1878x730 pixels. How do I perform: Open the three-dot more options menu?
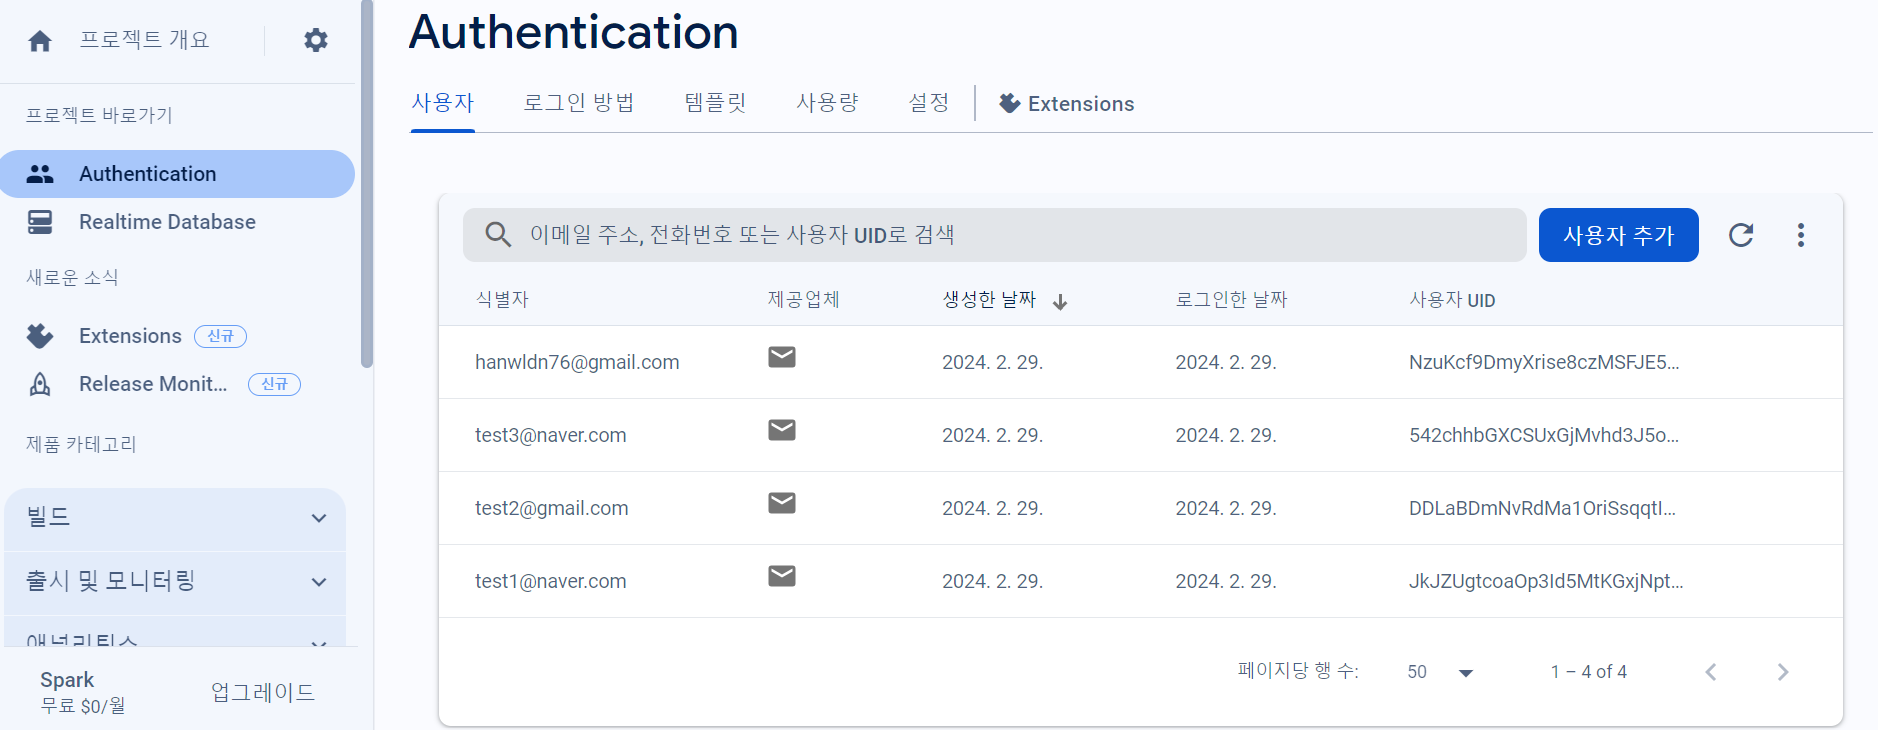1801,235
